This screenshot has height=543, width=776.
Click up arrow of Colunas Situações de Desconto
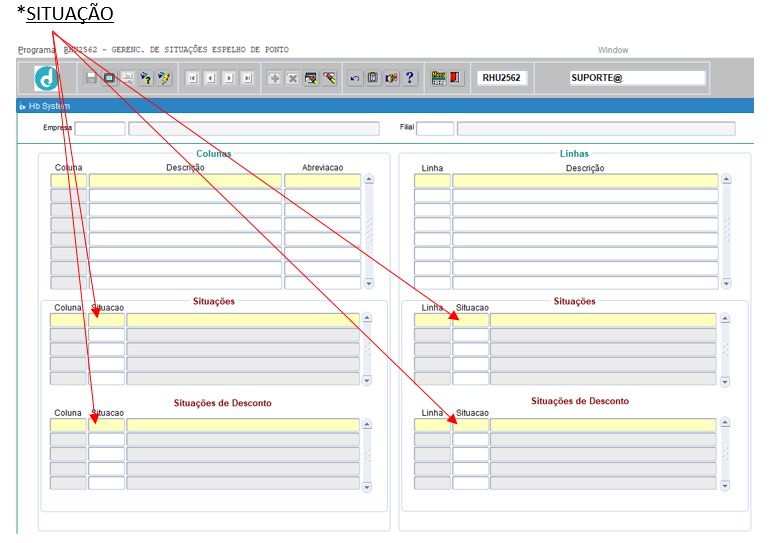pyautogui.click(x=367, y=424)
